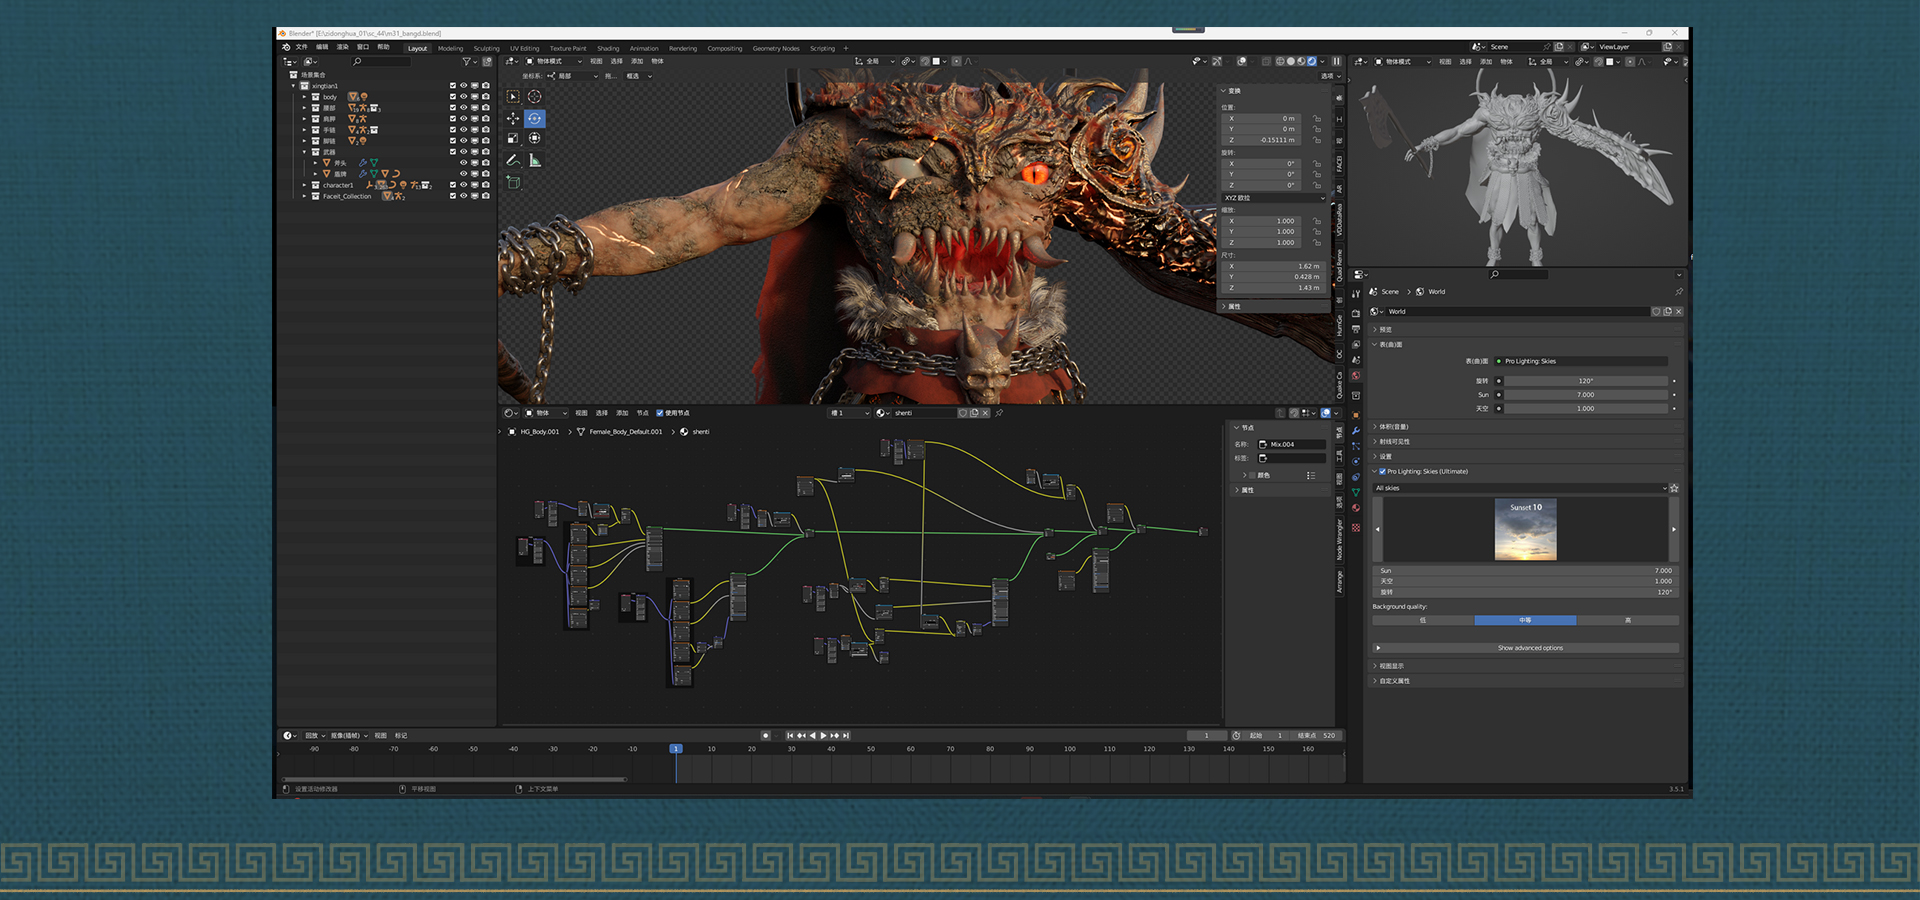Select the Scale tool

click(513, 139)
